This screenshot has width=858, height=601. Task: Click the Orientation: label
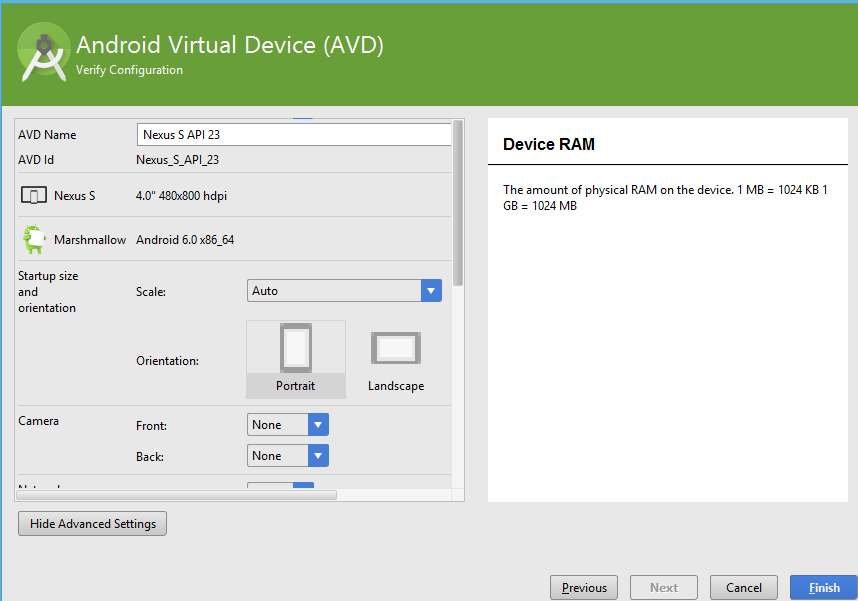(167, 361)
